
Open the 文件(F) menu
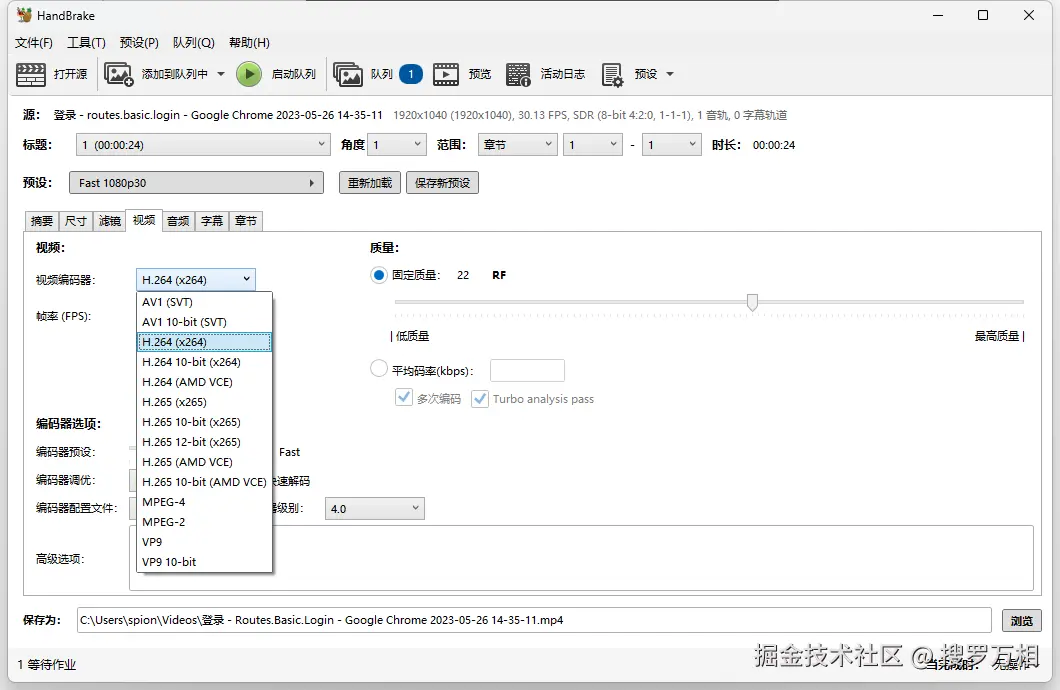(x=34, y=43)
